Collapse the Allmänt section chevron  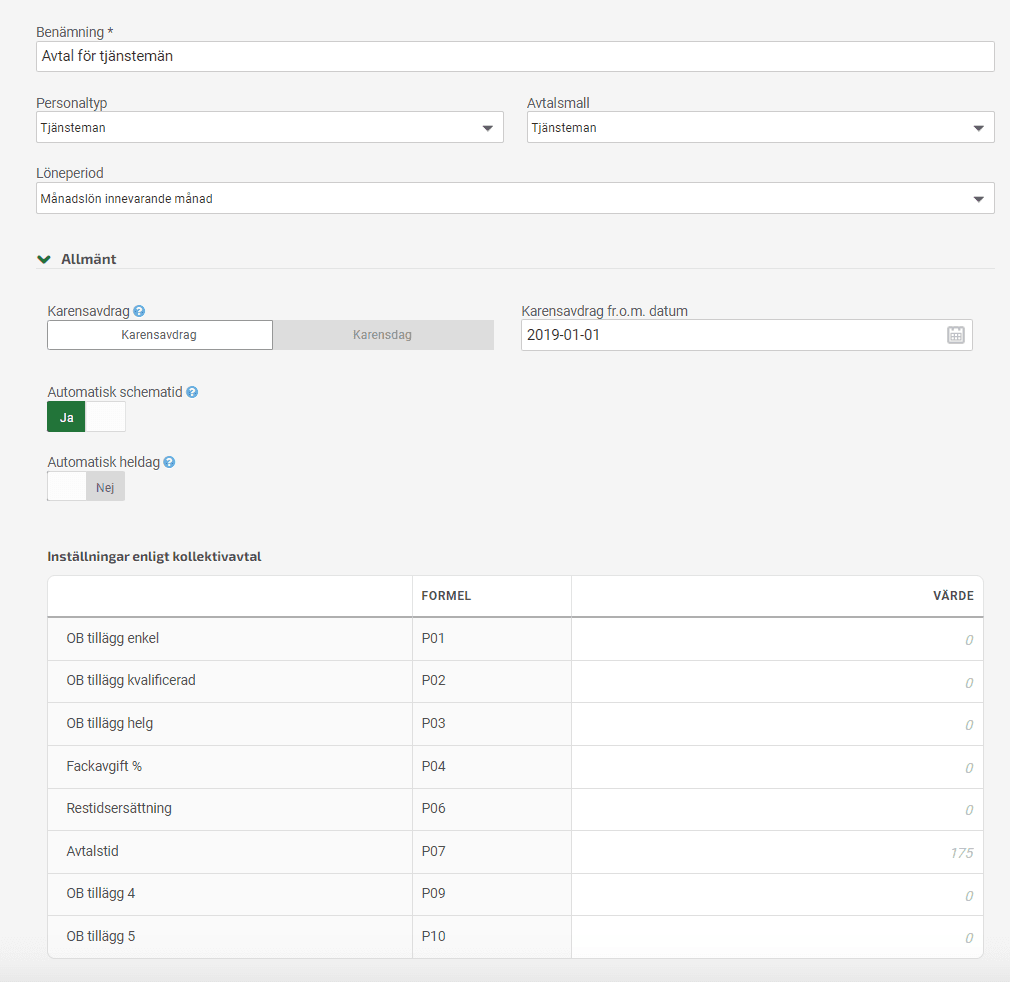44,259
